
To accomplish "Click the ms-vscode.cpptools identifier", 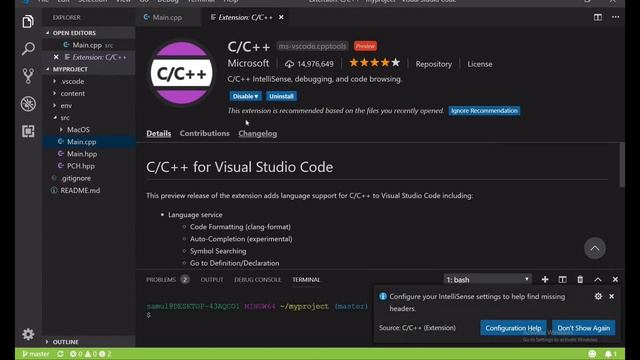I will pyautogui.click(x=312, y=46).
